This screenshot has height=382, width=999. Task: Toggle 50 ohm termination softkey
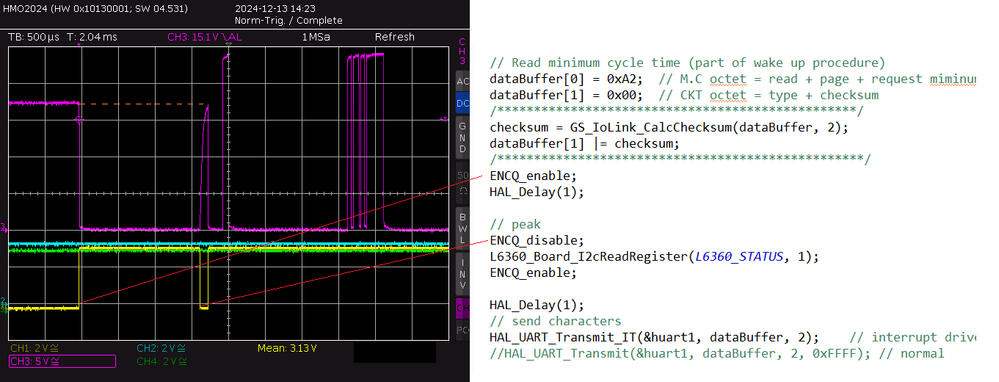463,181
